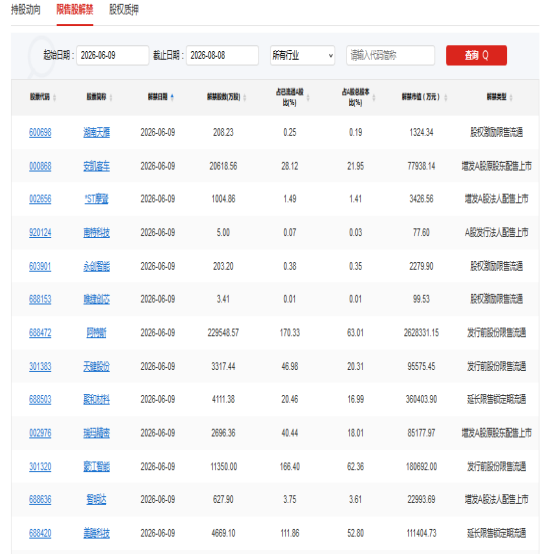554x555 pixels.
Task: Open stock code link 688472
Action: (40, 333)
